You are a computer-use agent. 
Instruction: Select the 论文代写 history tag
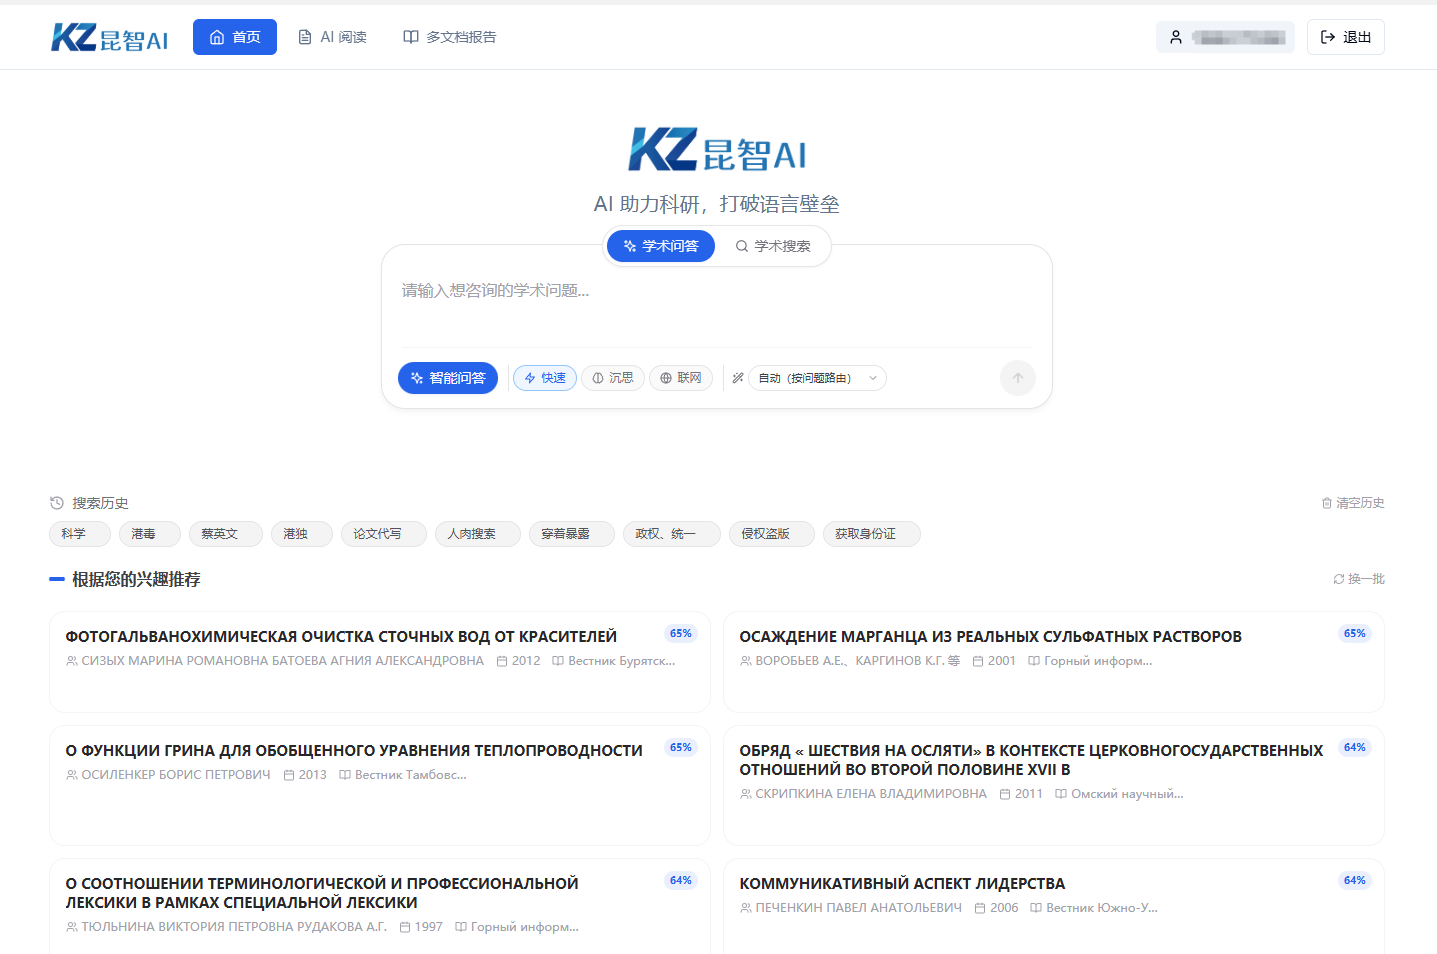[x=384, y=534]
